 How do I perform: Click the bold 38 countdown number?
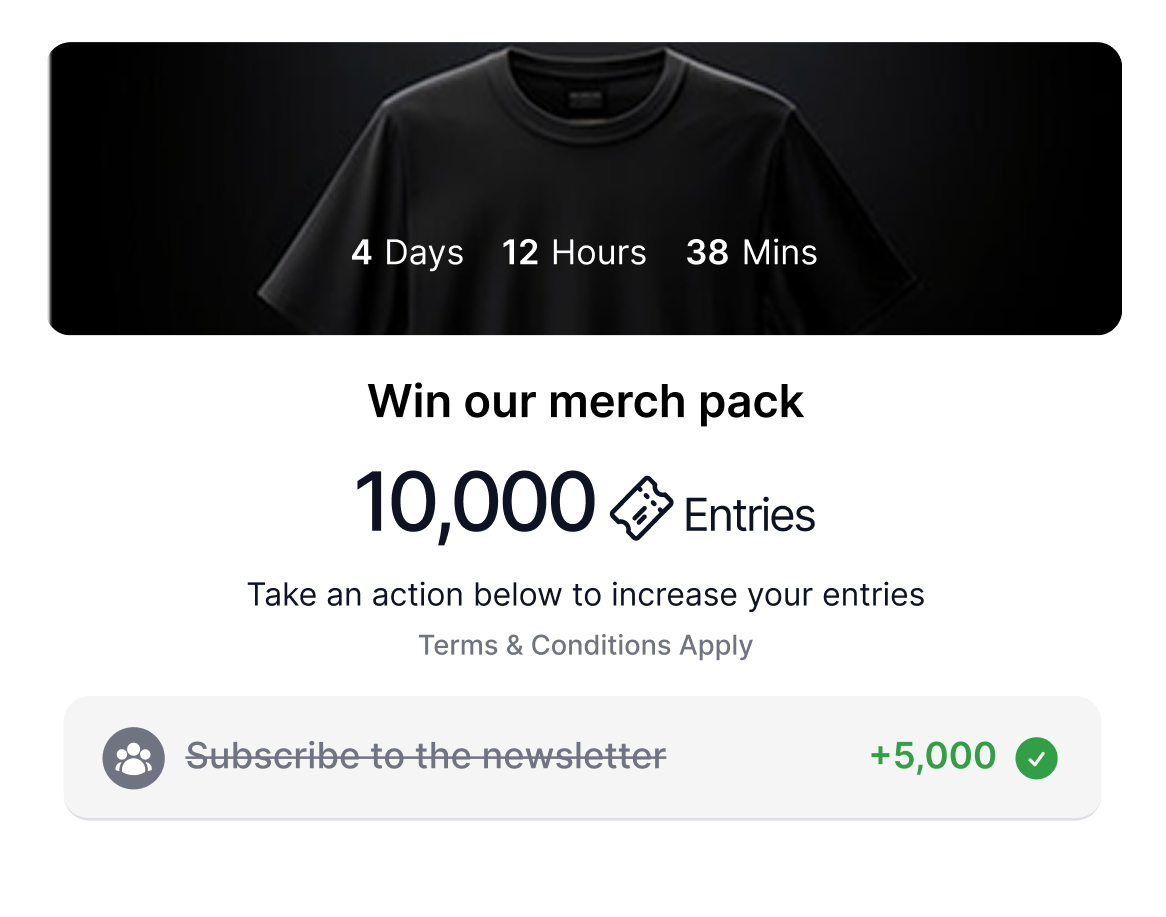(707, 253)
